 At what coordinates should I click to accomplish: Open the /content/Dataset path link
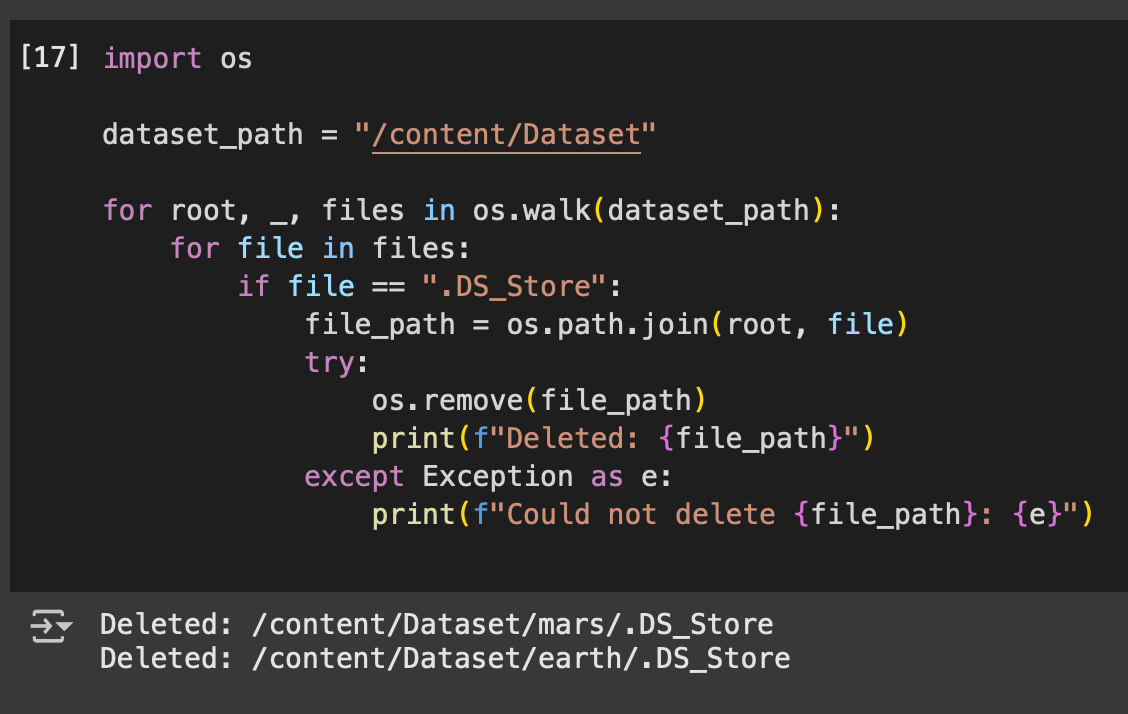point(506,134)
